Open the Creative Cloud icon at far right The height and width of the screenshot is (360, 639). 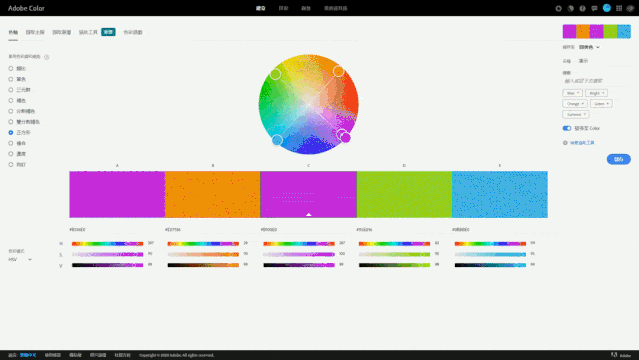coord(630,8)
